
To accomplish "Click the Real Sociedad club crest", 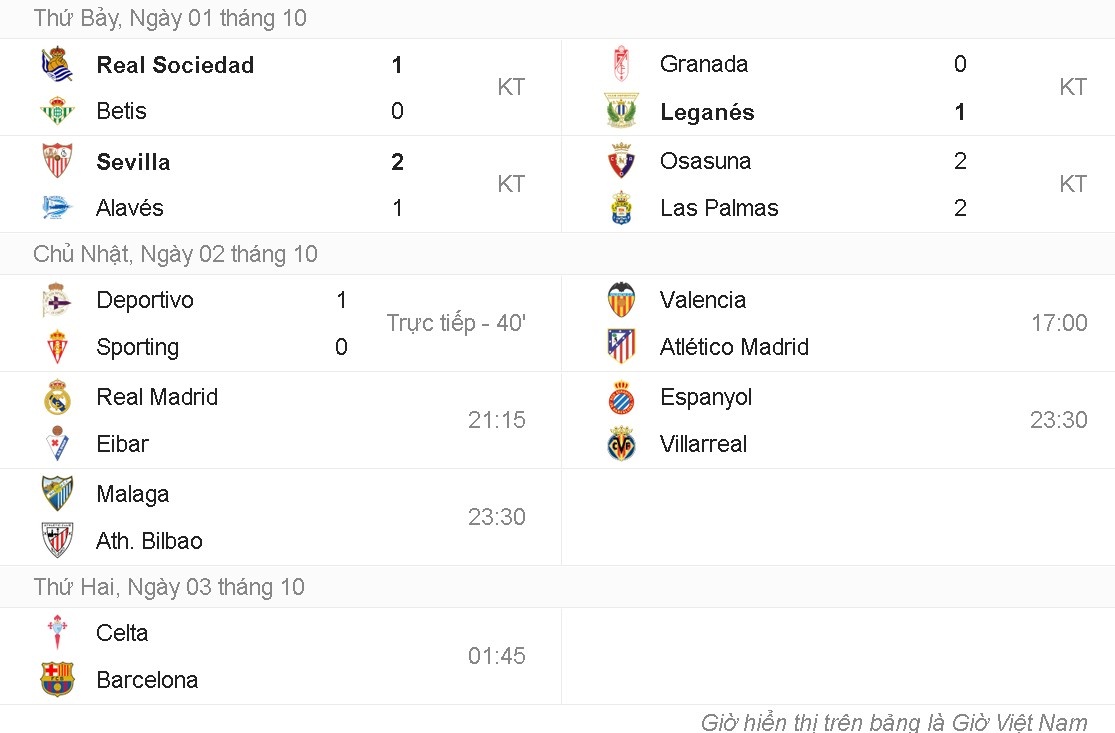I will (57, 65).
